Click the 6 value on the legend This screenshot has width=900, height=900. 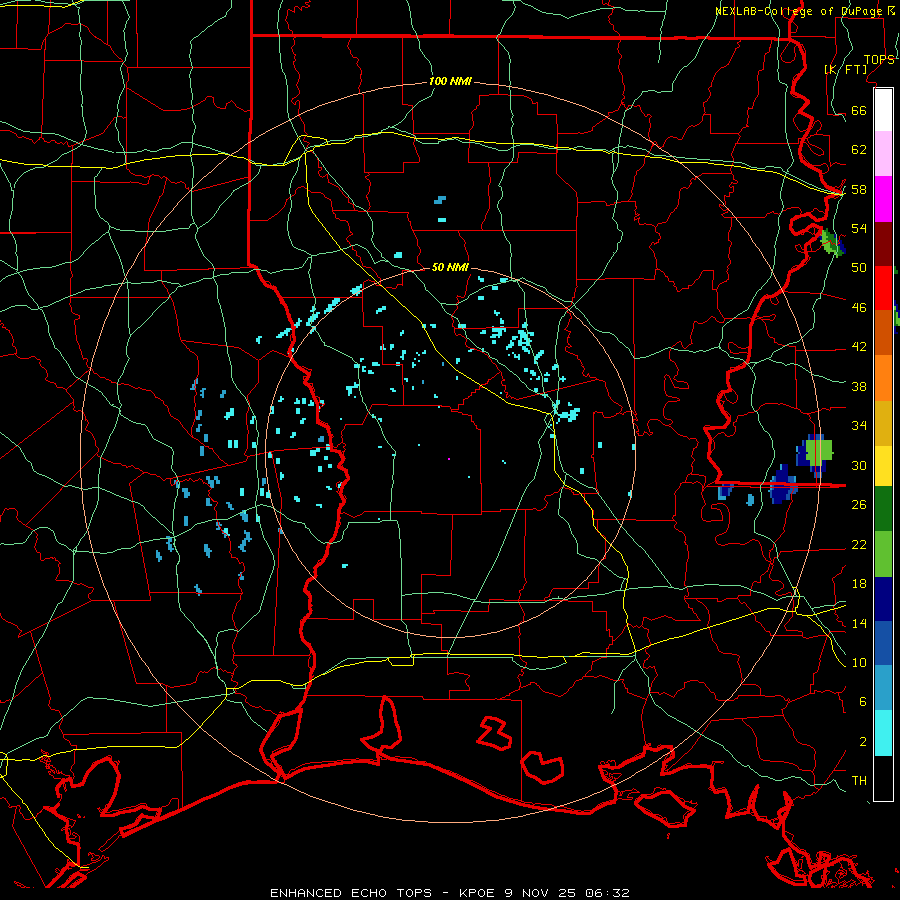click(863, 702)
